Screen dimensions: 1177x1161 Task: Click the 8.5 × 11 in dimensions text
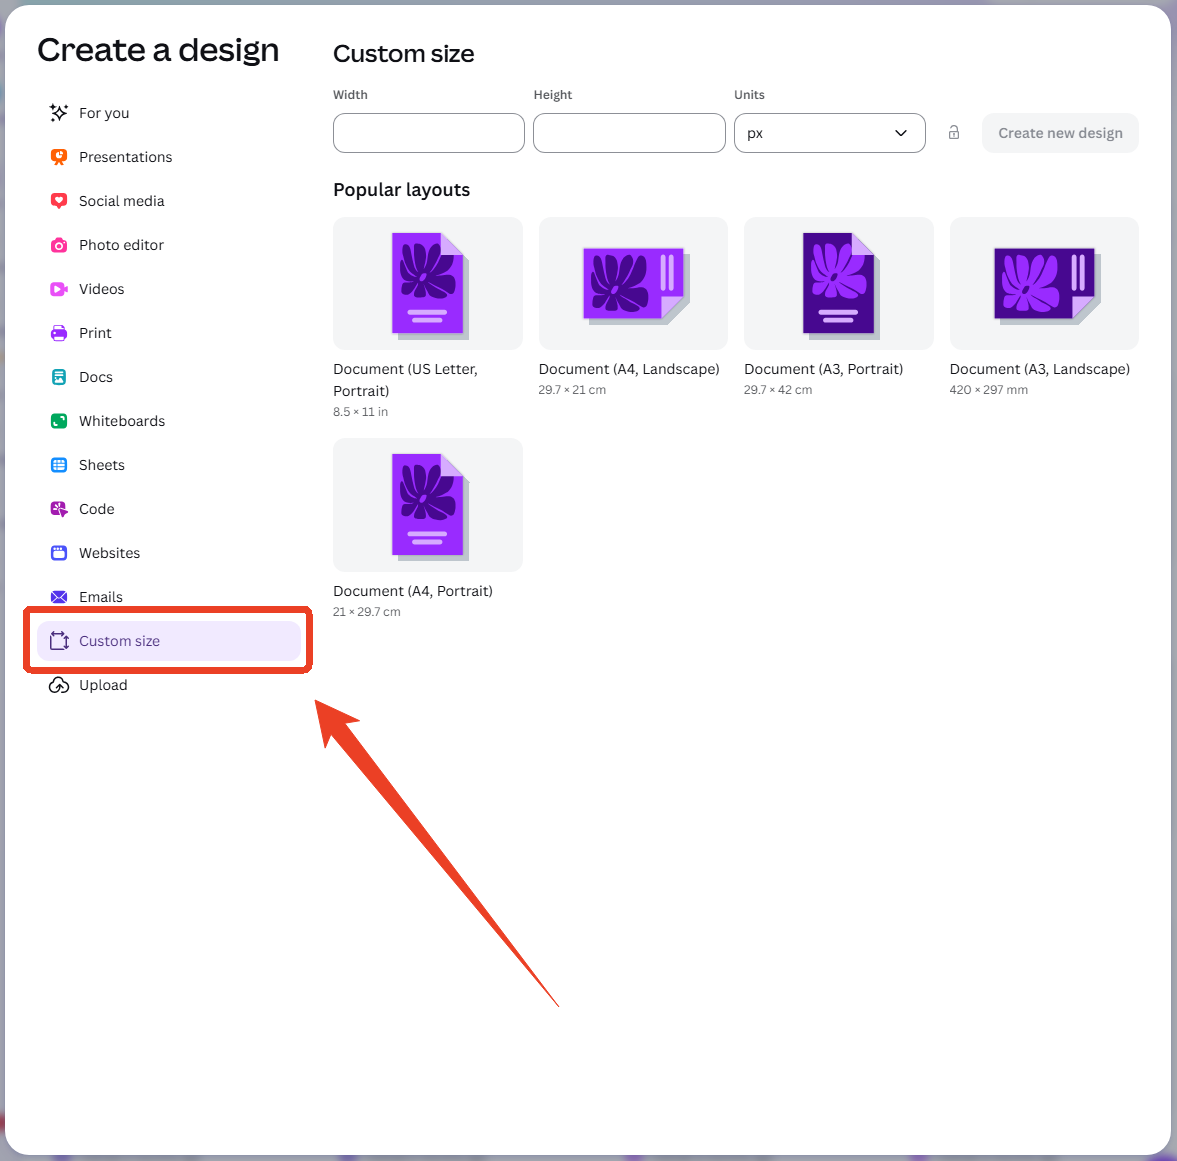point(360,412)
